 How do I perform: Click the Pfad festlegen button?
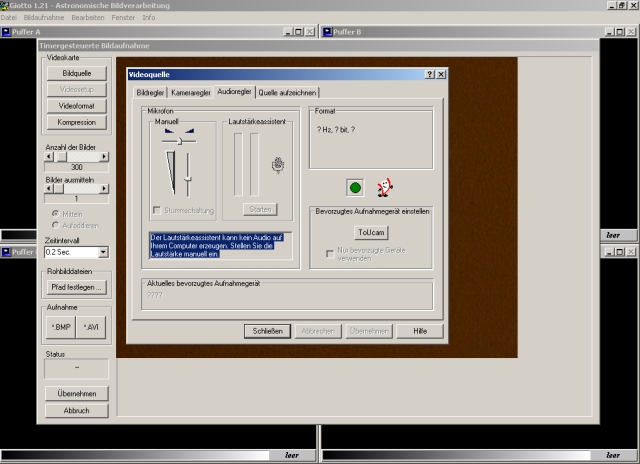[x=77, y=287]
